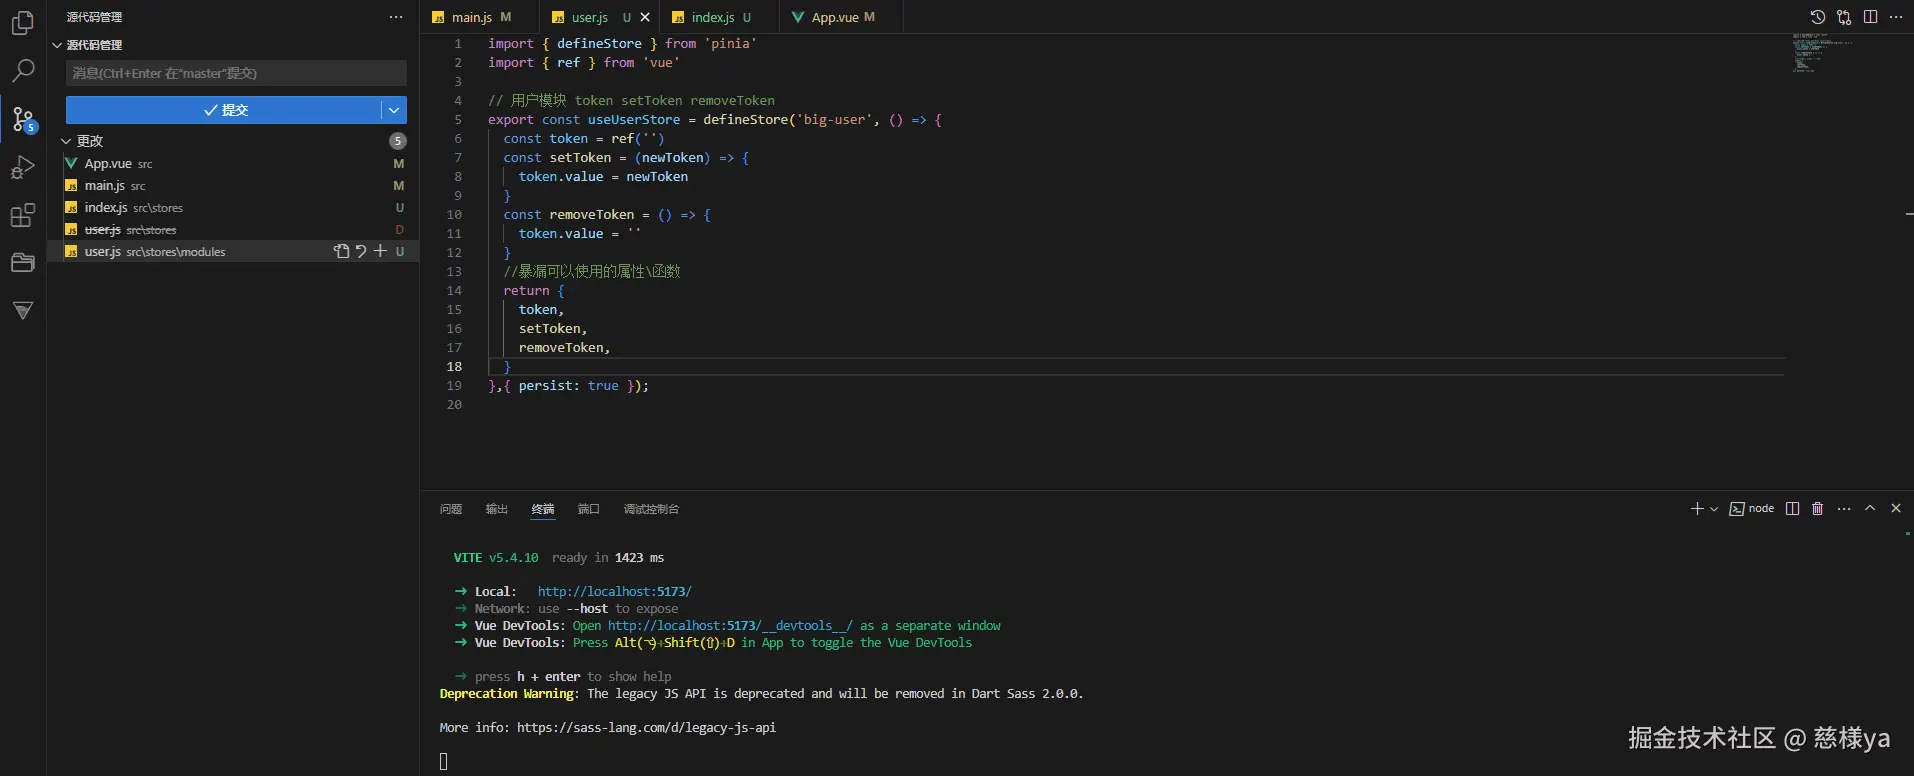Open the 调试控制台 debug console tab
Image resolution: width=1914 pixels, height=776 pixels.
coord(651,509)
